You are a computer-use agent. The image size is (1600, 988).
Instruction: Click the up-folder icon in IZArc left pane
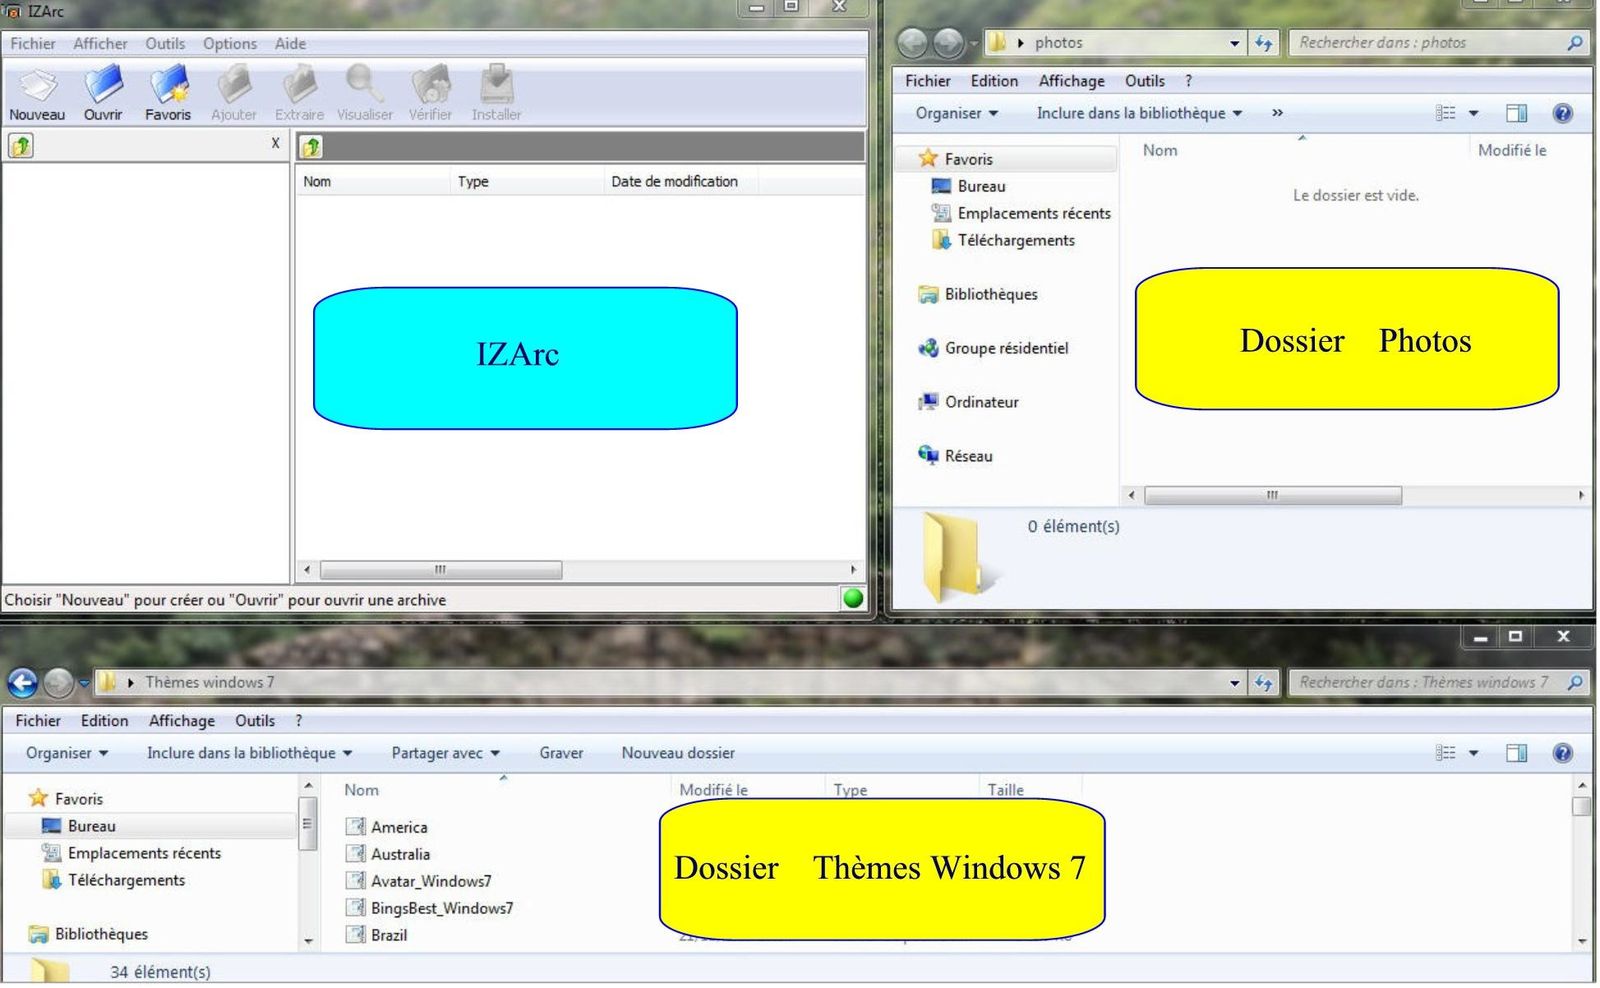coord(21,146)
